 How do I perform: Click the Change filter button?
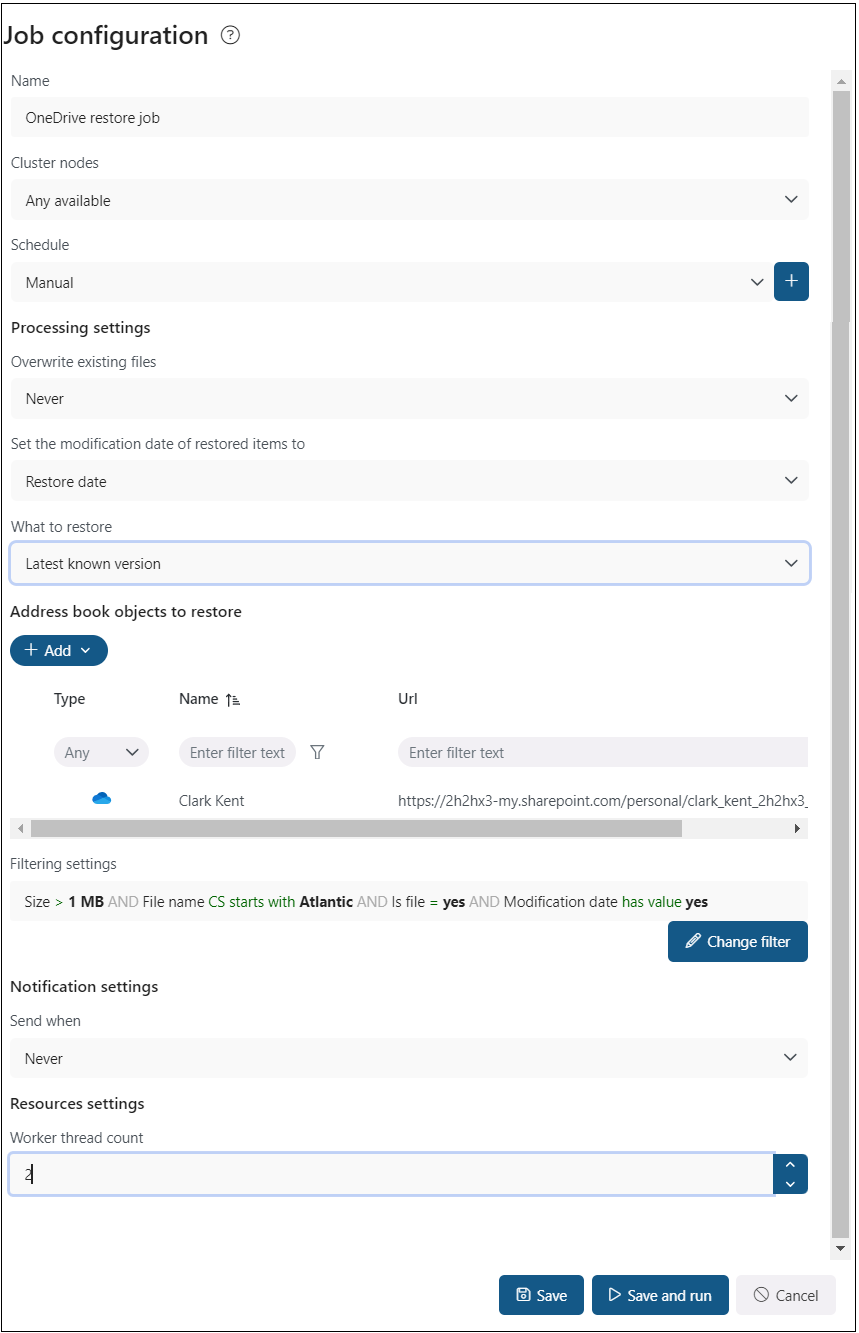737,942
